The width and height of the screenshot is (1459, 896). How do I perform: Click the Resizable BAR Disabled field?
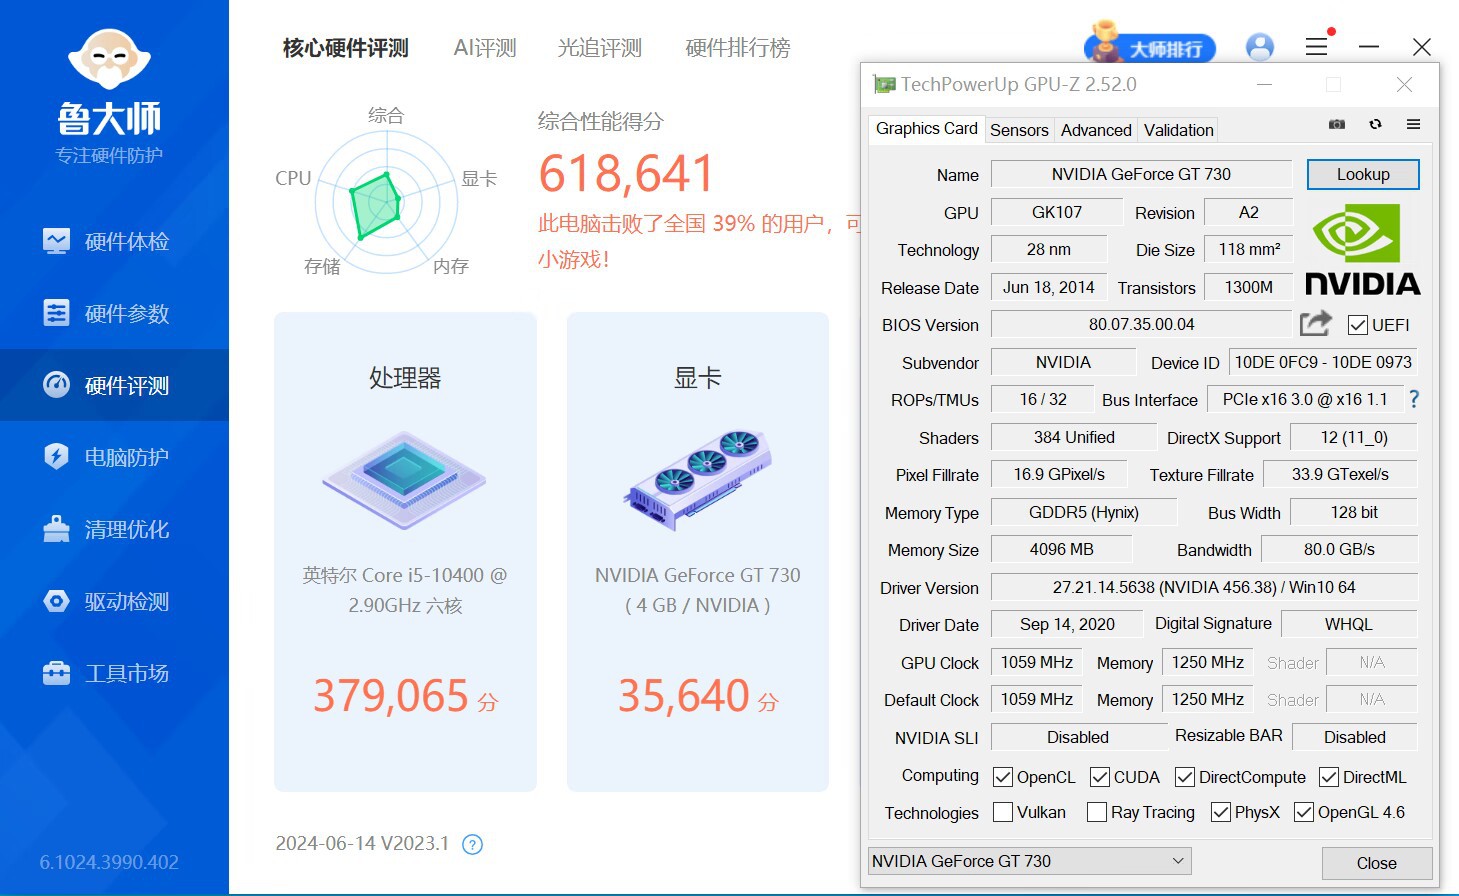click(1354, 737)
